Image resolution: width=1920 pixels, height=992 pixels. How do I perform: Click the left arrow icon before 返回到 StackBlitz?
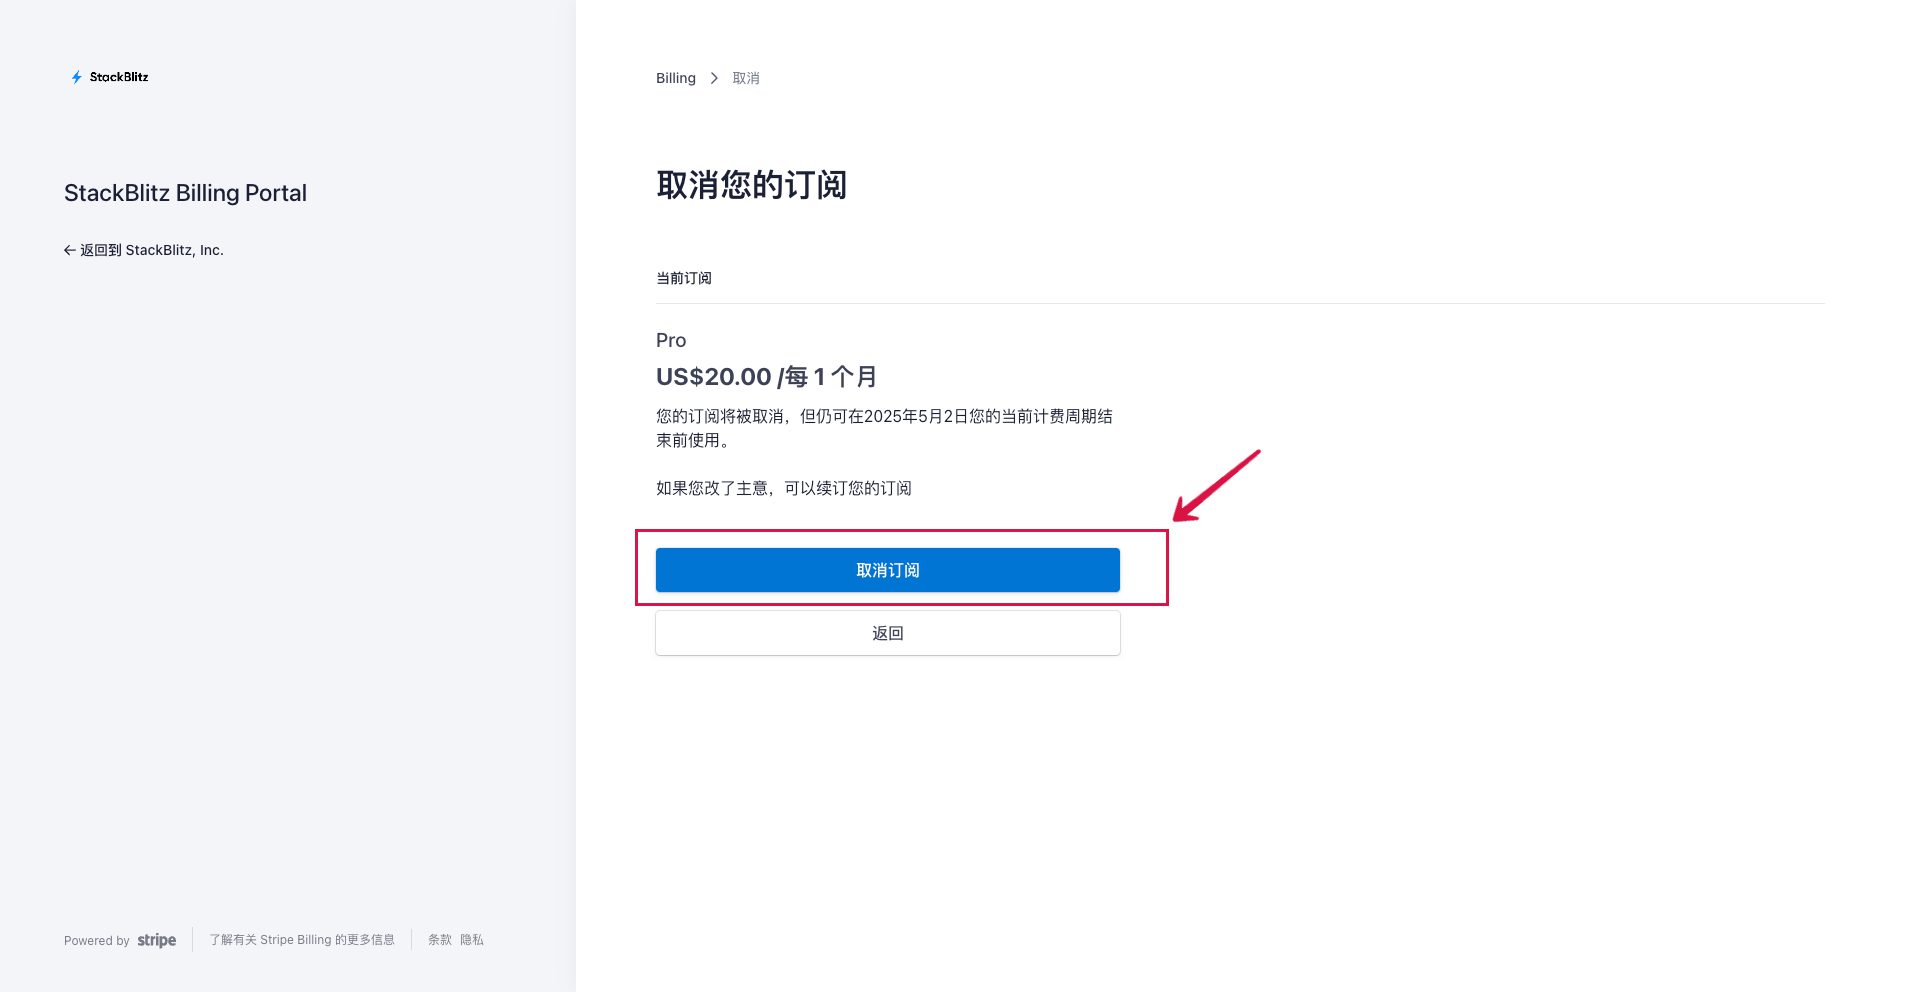(x=70, y=250)
